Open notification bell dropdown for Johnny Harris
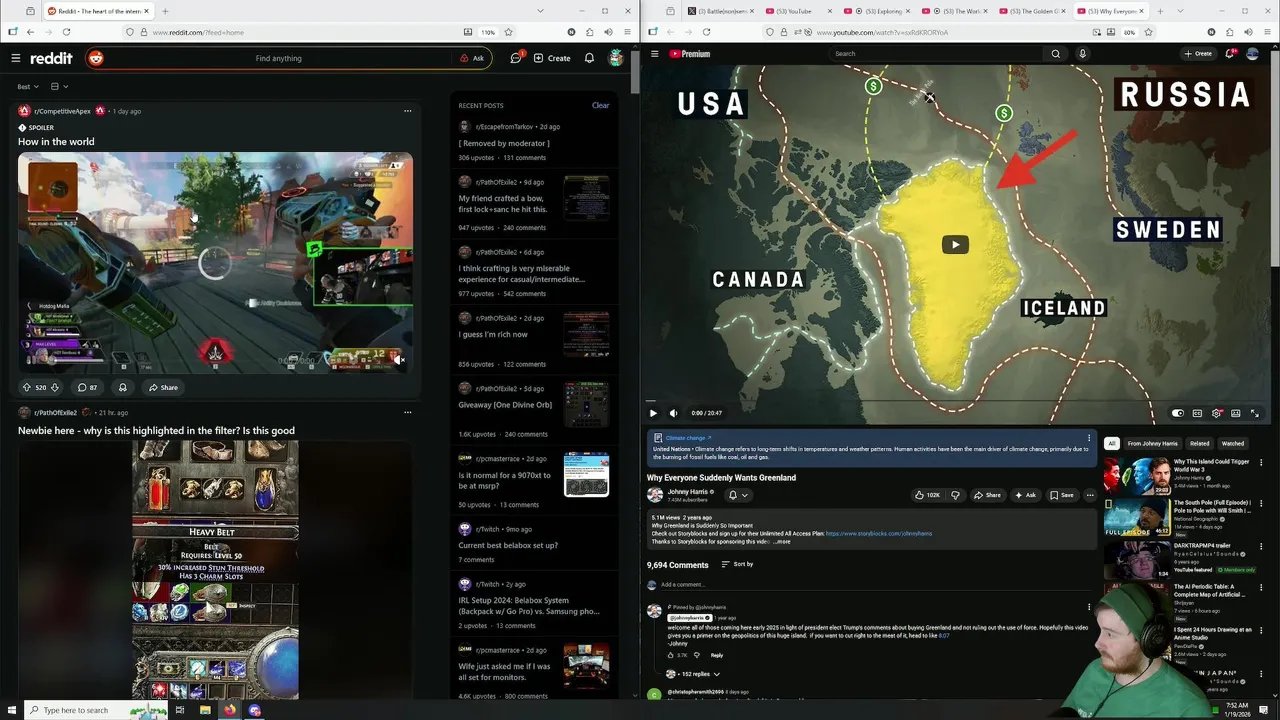 (x=738, y=495)
